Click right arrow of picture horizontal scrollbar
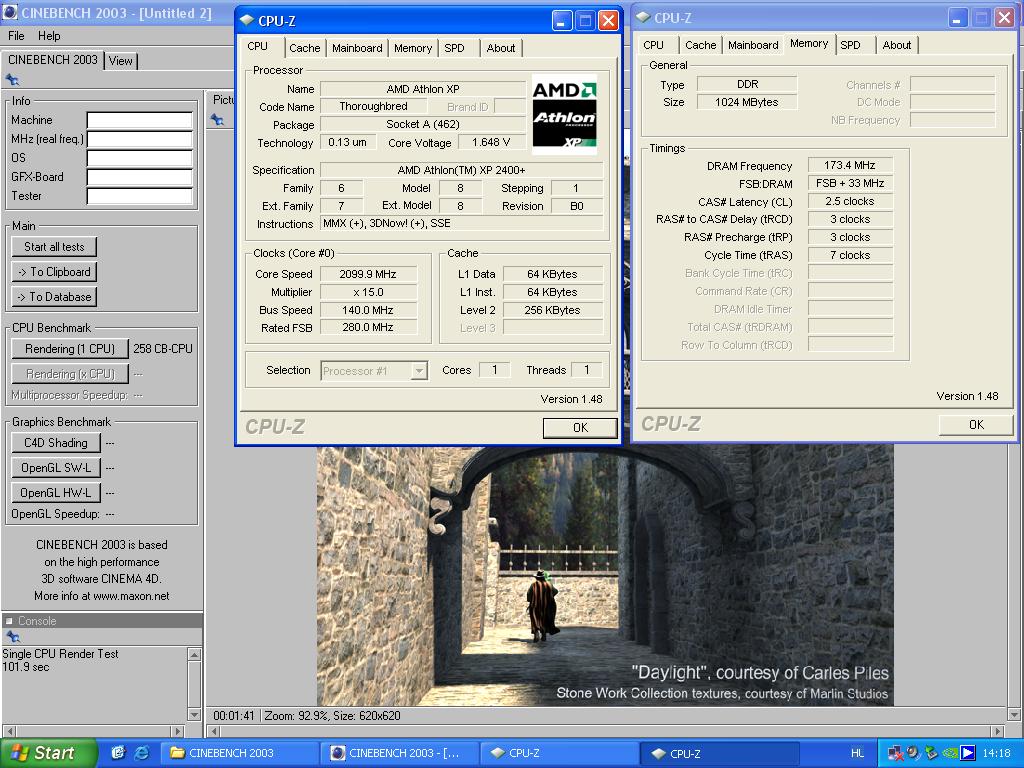 click(997, 731)
